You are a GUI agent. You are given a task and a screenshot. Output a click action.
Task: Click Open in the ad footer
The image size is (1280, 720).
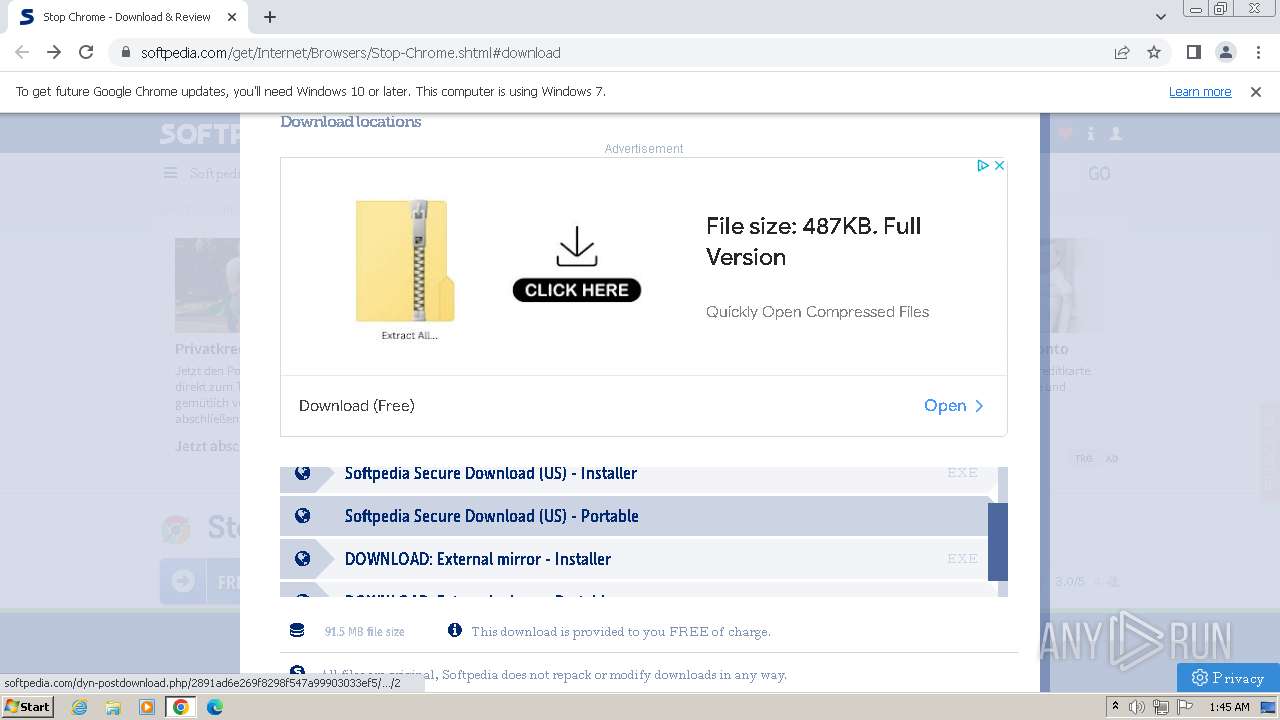tap(954, 405)
